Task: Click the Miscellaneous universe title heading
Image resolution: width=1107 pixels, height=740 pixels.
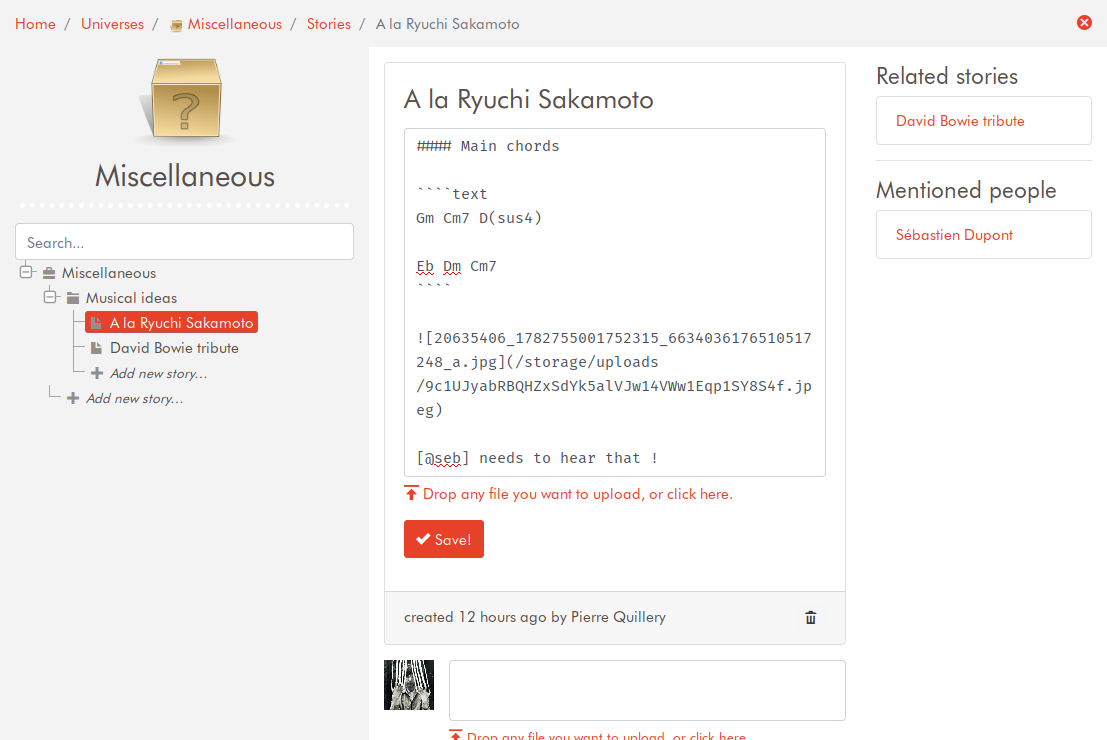Action: (185, 176)
